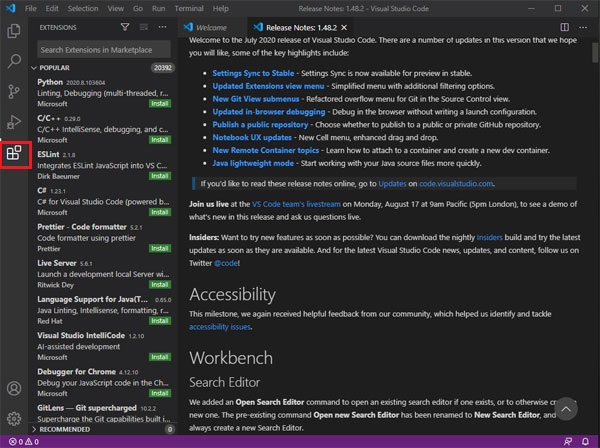600x448 pixels.
Task: Open VS Code team's livestream link
Action: coord(296,204)
